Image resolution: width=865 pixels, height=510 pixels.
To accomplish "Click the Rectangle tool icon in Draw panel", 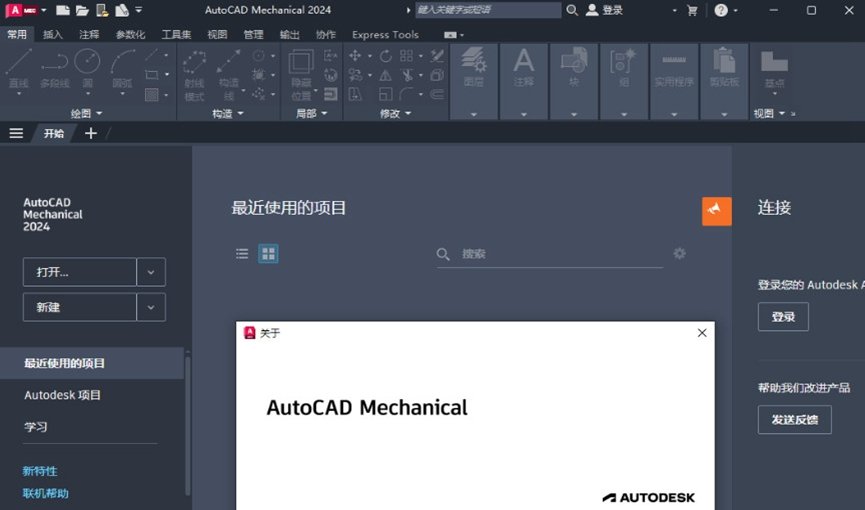I will pos(152,75).
